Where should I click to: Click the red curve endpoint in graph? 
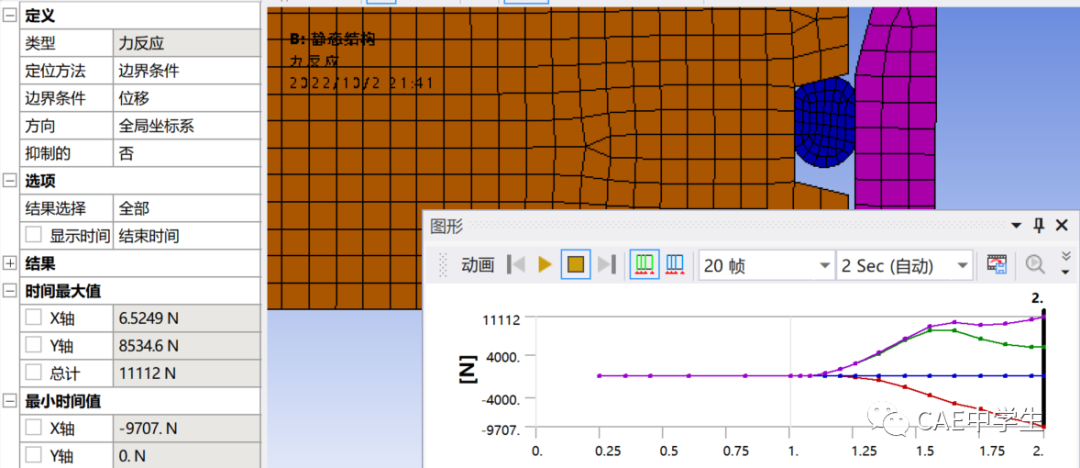click(x=1043, y=427)
